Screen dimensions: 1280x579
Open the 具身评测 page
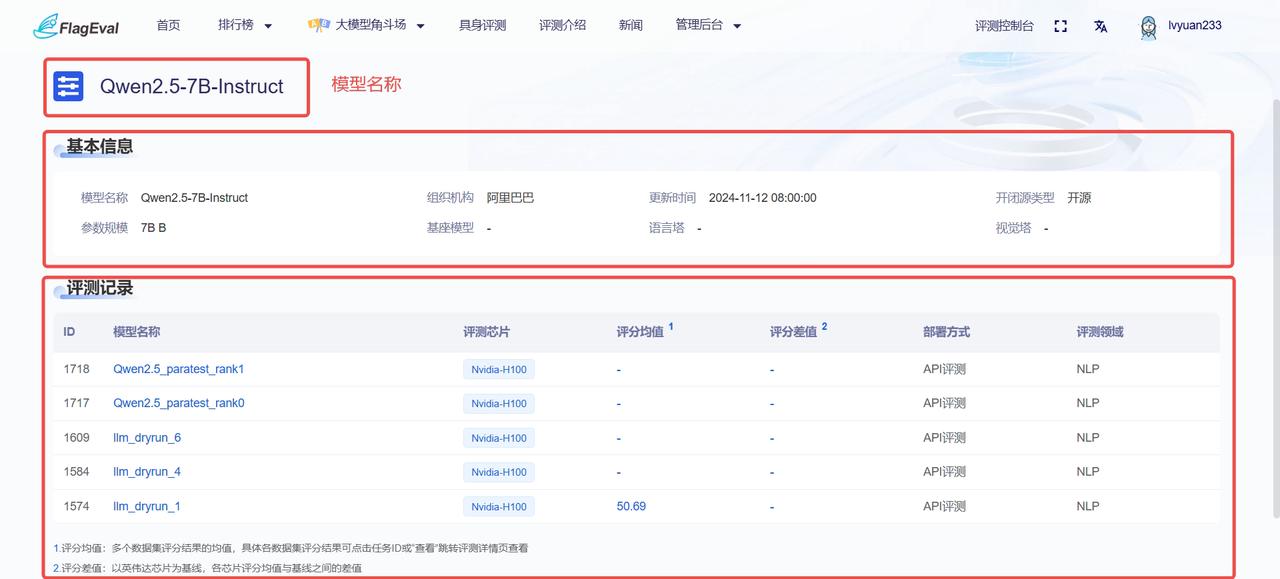coord(483,25)
